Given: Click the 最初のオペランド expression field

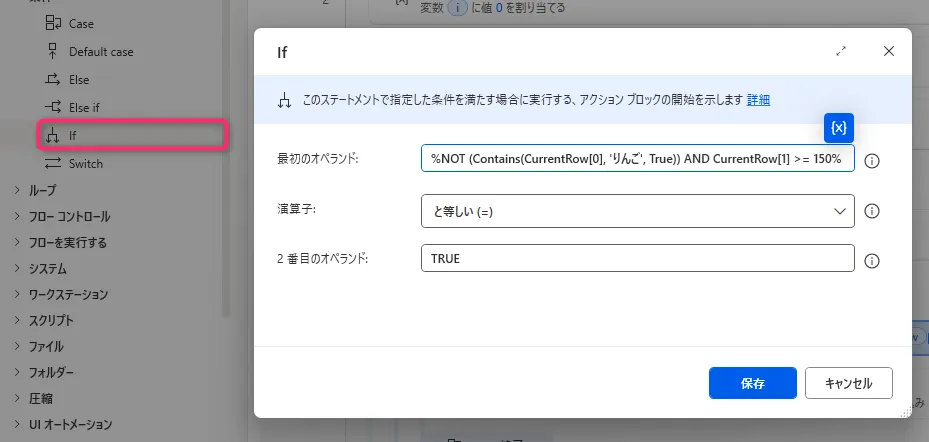Looking at the screenshot, I should pos(638,159).
